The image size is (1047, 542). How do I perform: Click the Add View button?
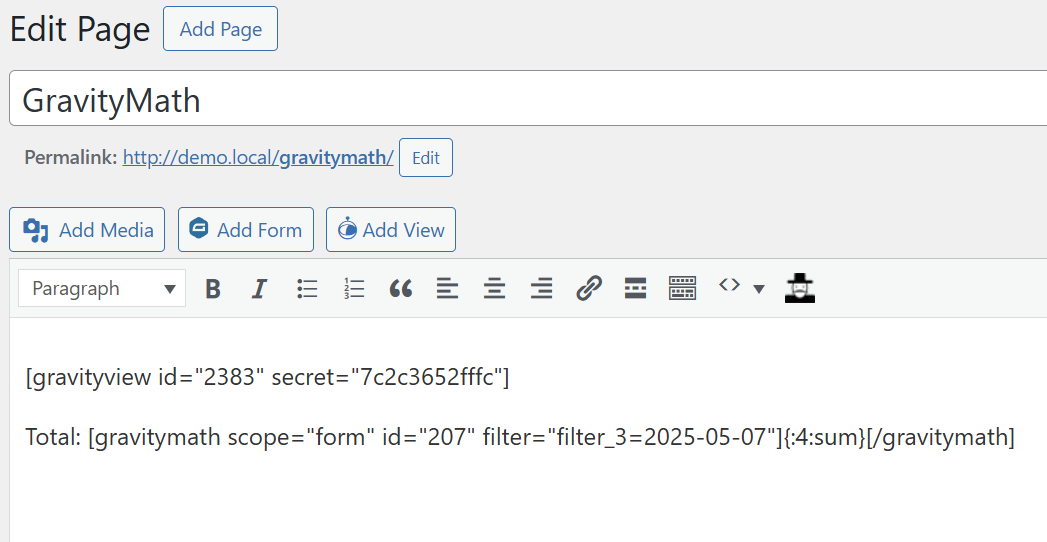pos(391,230)
